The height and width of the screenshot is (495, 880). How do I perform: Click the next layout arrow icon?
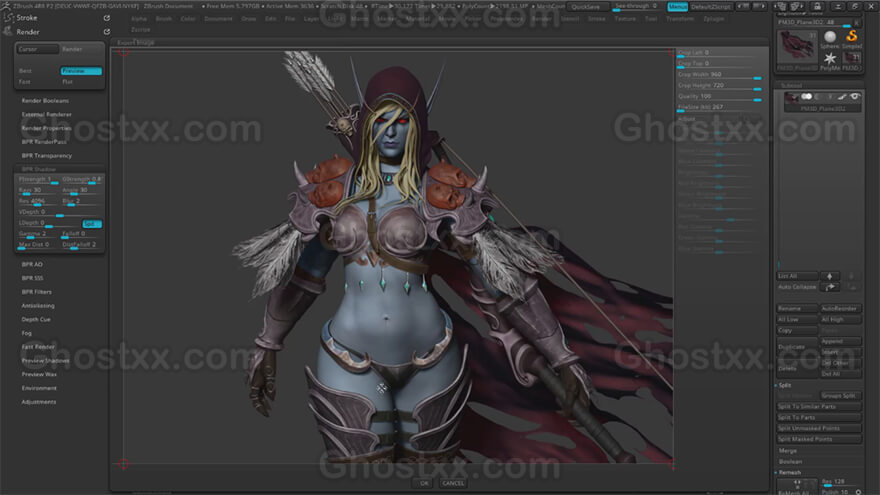tap(759, 6)
